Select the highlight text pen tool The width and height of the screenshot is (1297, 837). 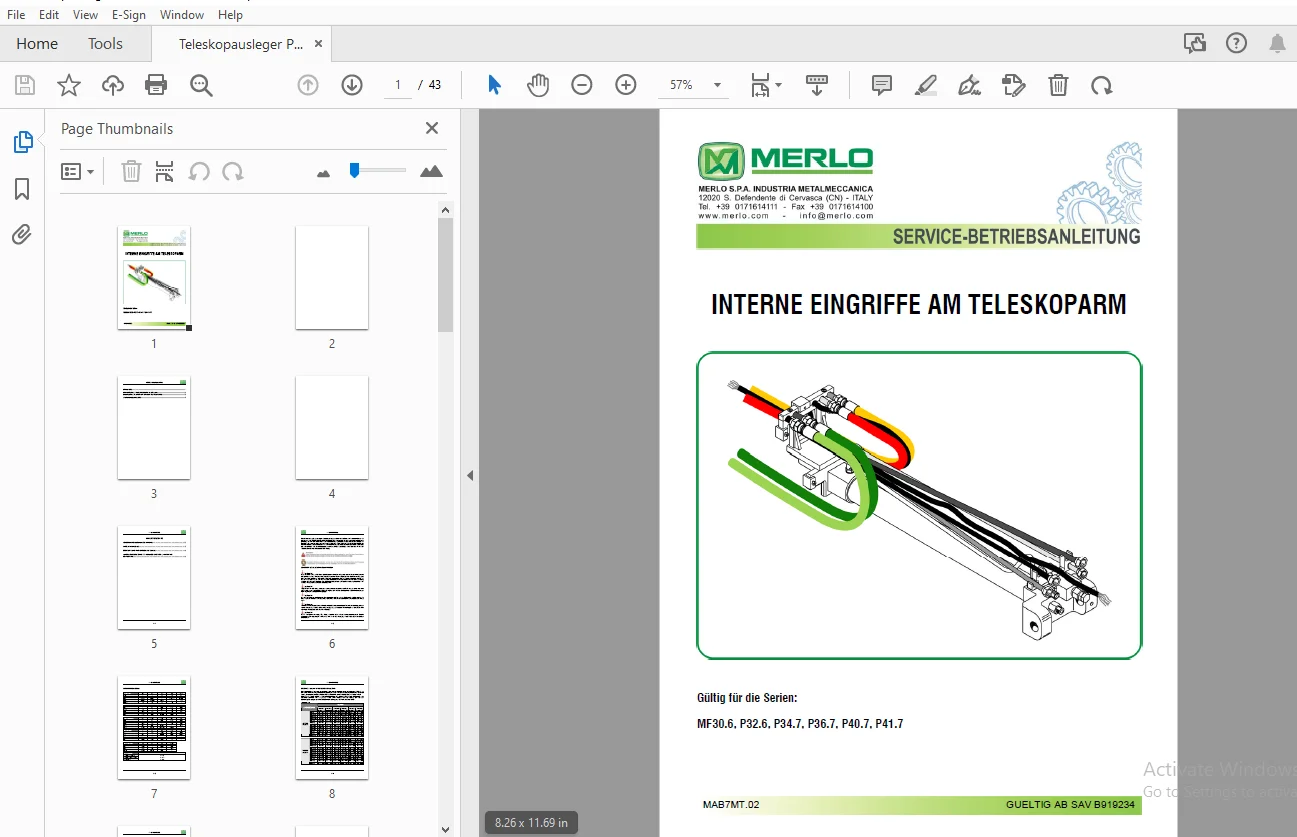pos(926,85)
